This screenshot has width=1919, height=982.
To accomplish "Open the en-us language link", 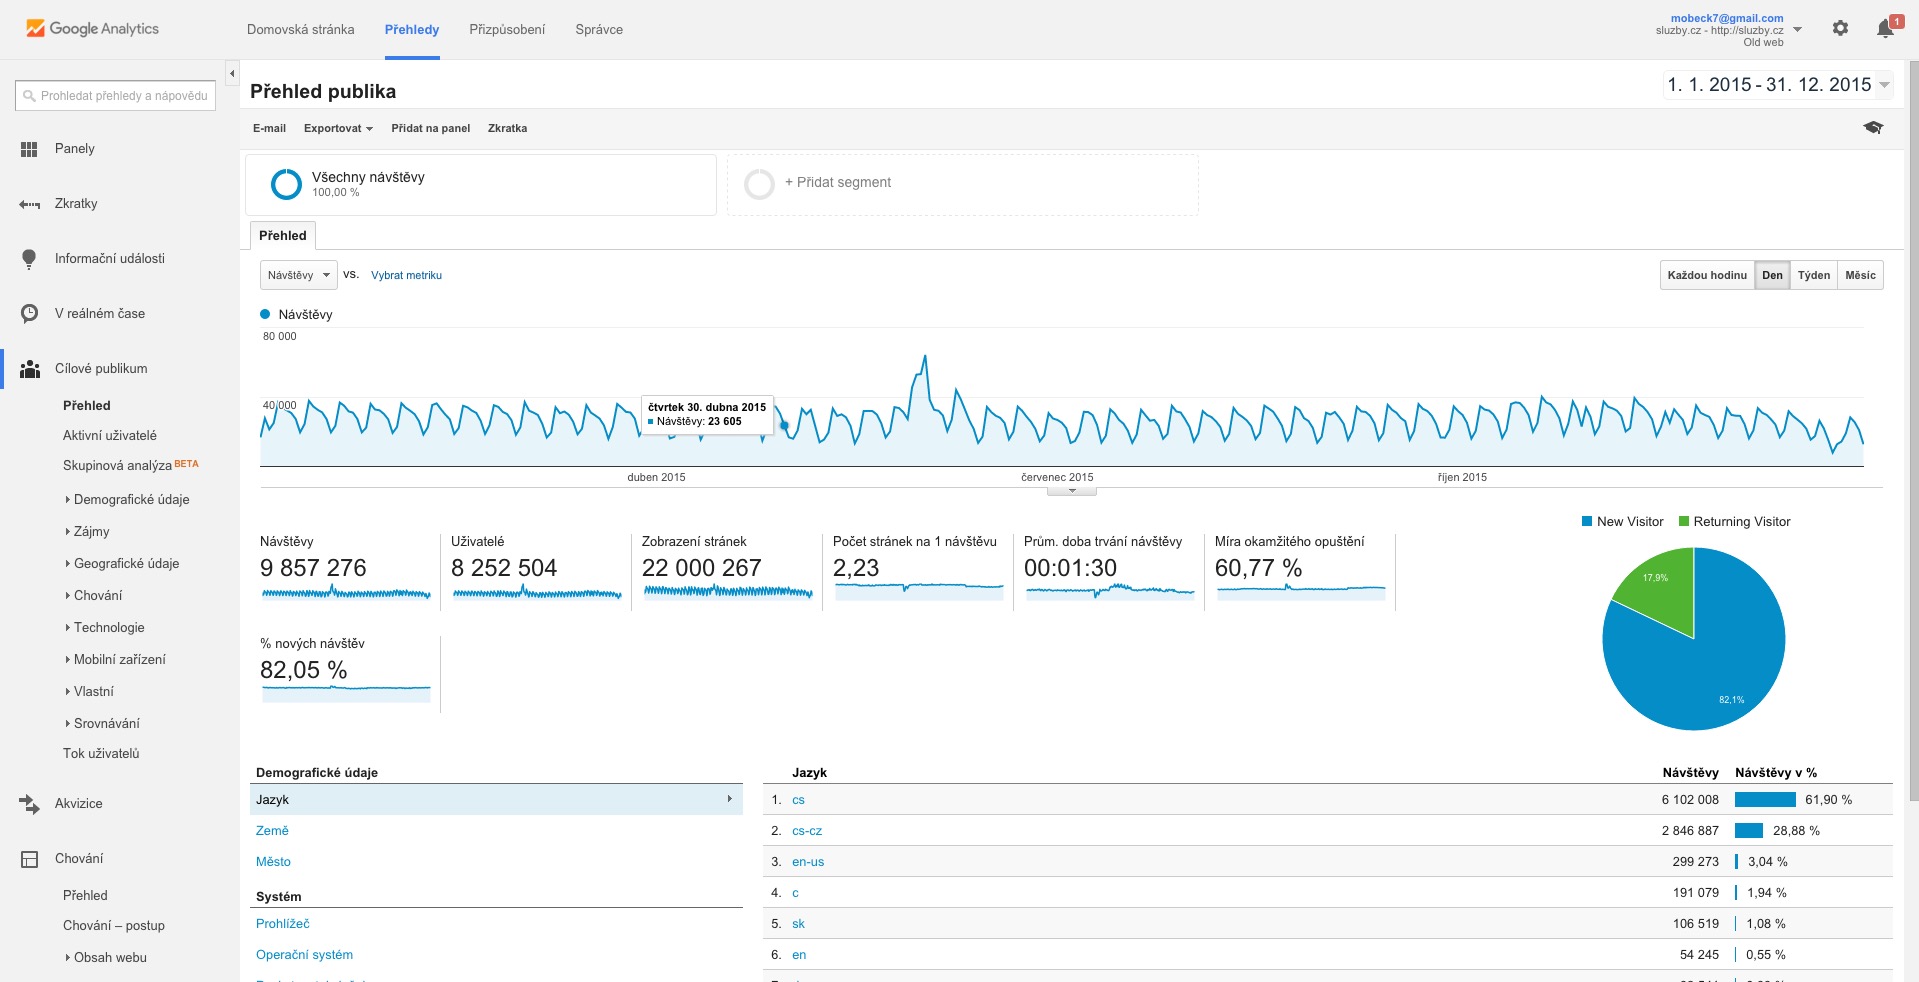I will (x=808, y=861).
